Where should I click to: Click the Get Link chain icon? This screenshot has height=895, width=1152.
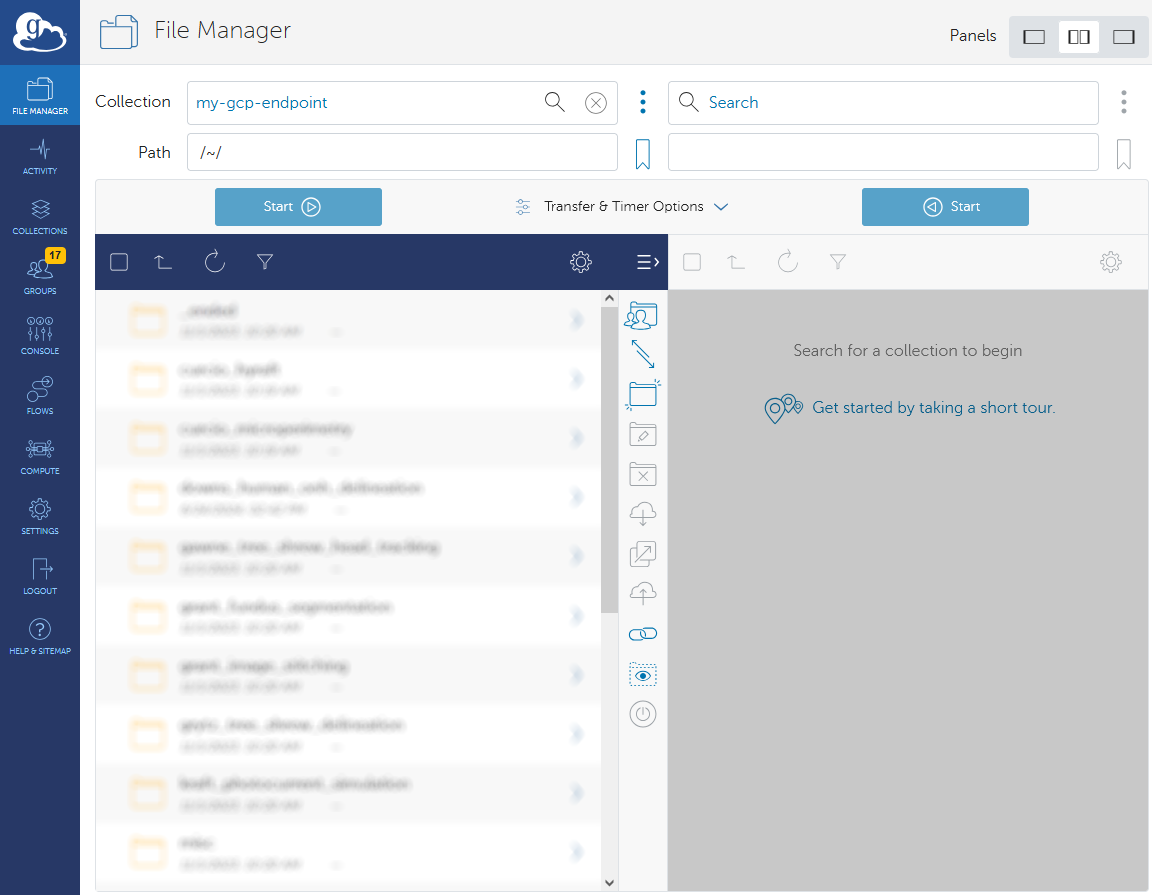pyautogui.click(x=643, y=634)
